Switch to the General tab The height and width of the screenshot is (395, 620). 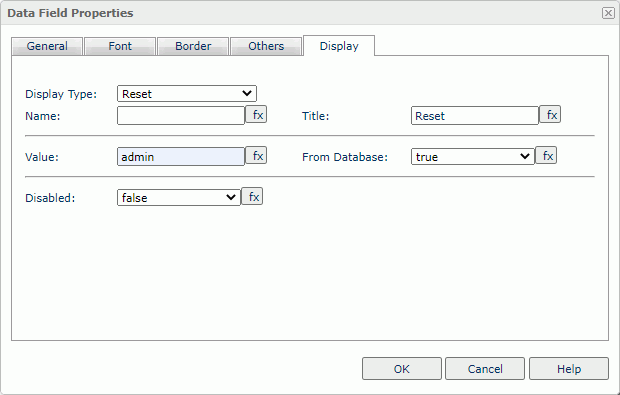pos(47,46)
